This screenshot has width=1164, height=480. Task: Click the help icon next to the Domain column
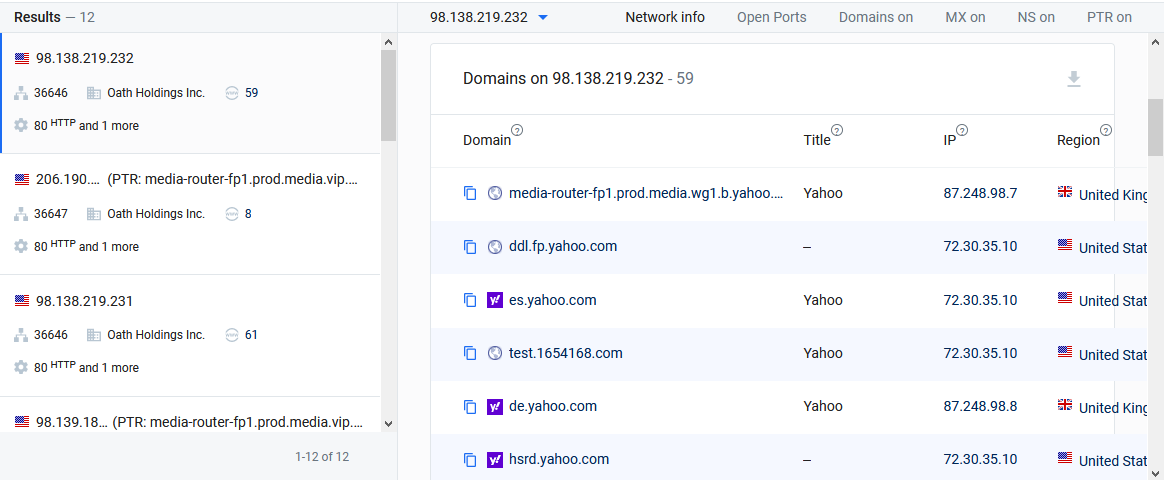pos(517,131)
